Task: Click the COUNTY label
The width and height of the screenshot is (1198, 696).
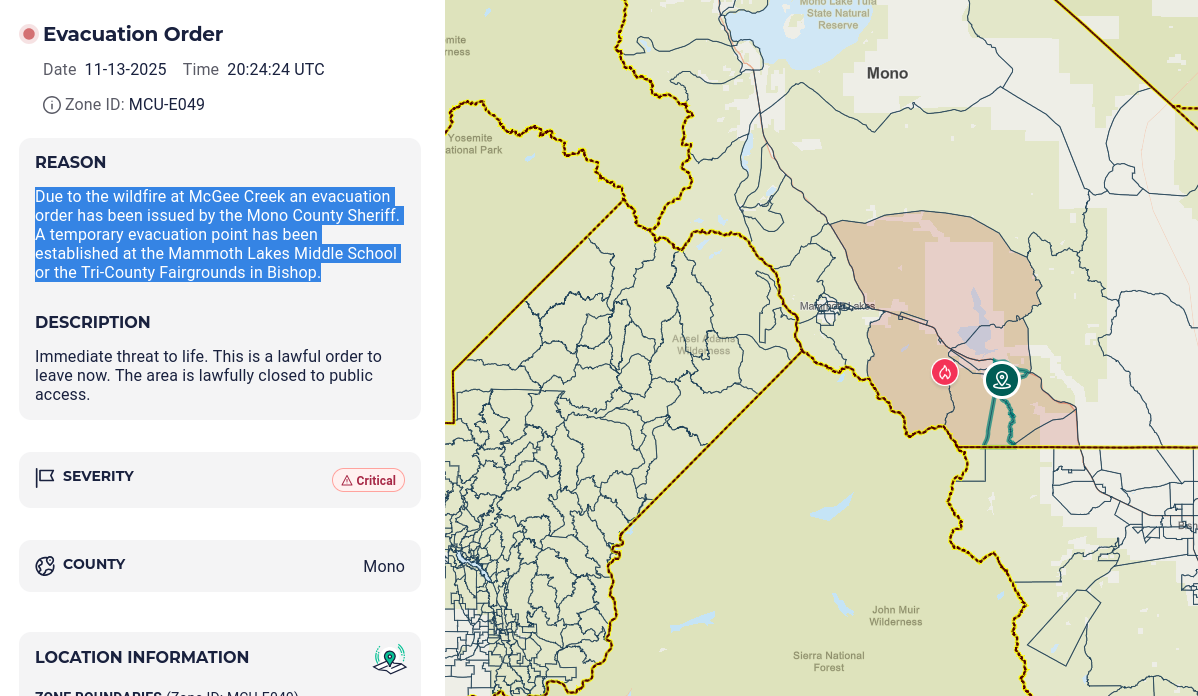Action: pos(94,564)
